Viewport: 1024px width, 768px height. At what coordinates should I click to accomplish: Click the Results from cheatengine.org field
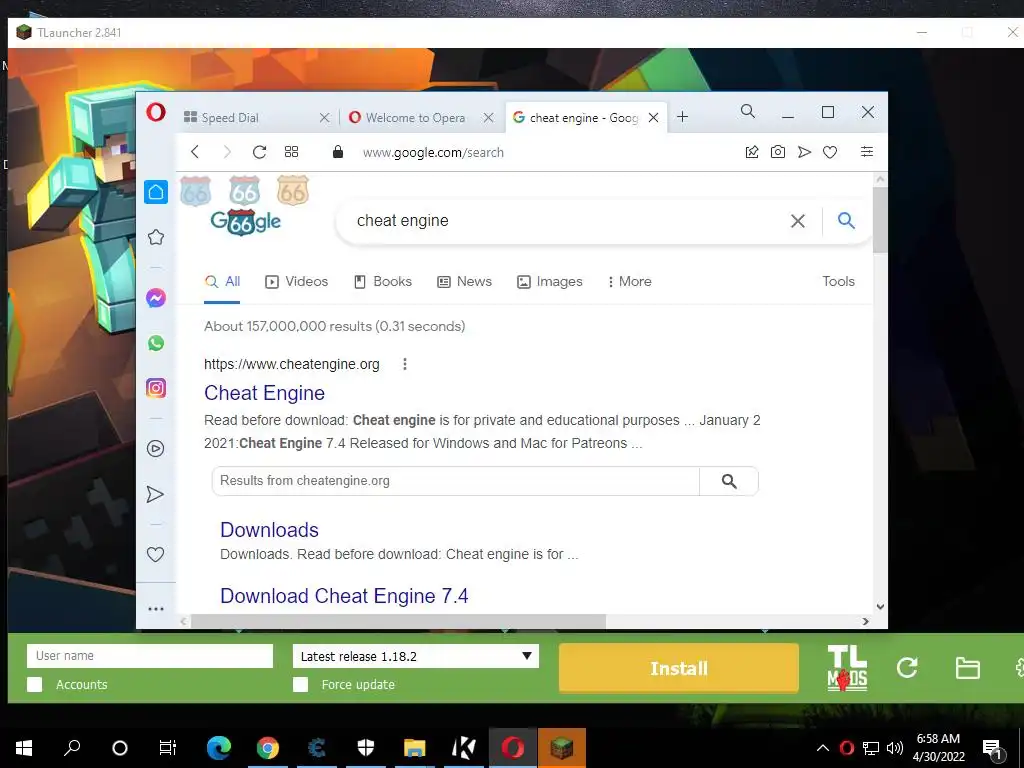[455, 481]
